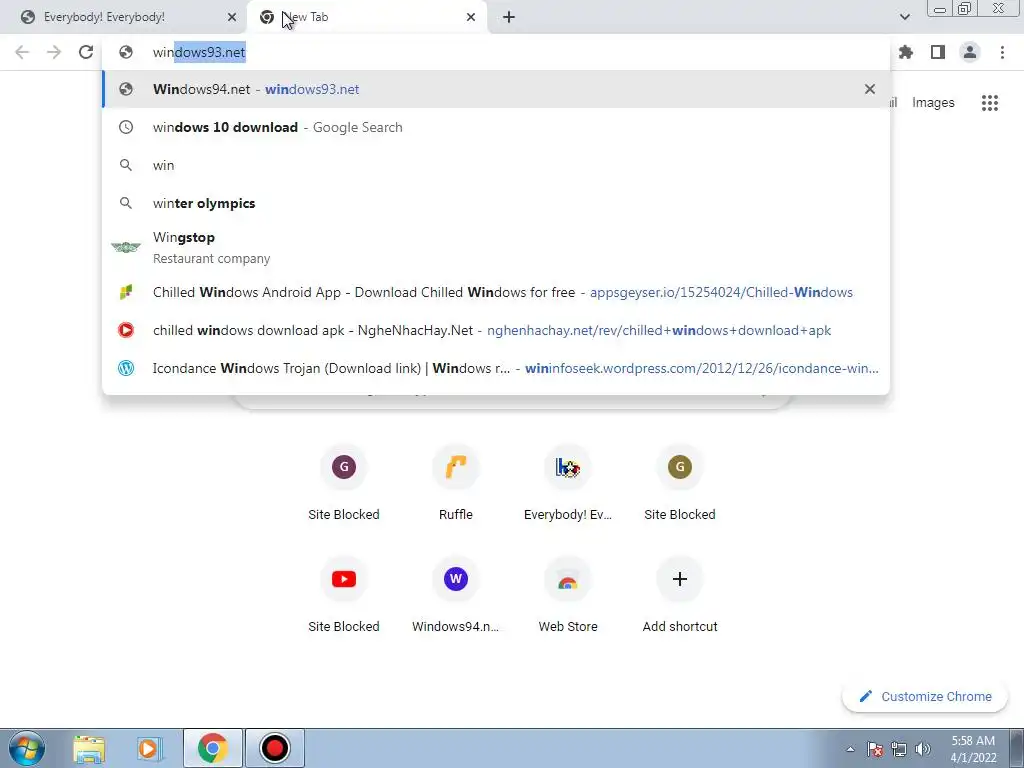Open chilled windows download apk suggestion
This screenshot has height=768, width=1024.
(496, 330)
